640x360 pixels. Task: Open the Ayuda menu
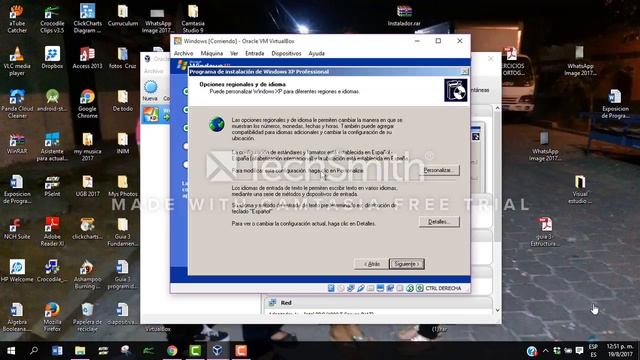click(316, 53)
